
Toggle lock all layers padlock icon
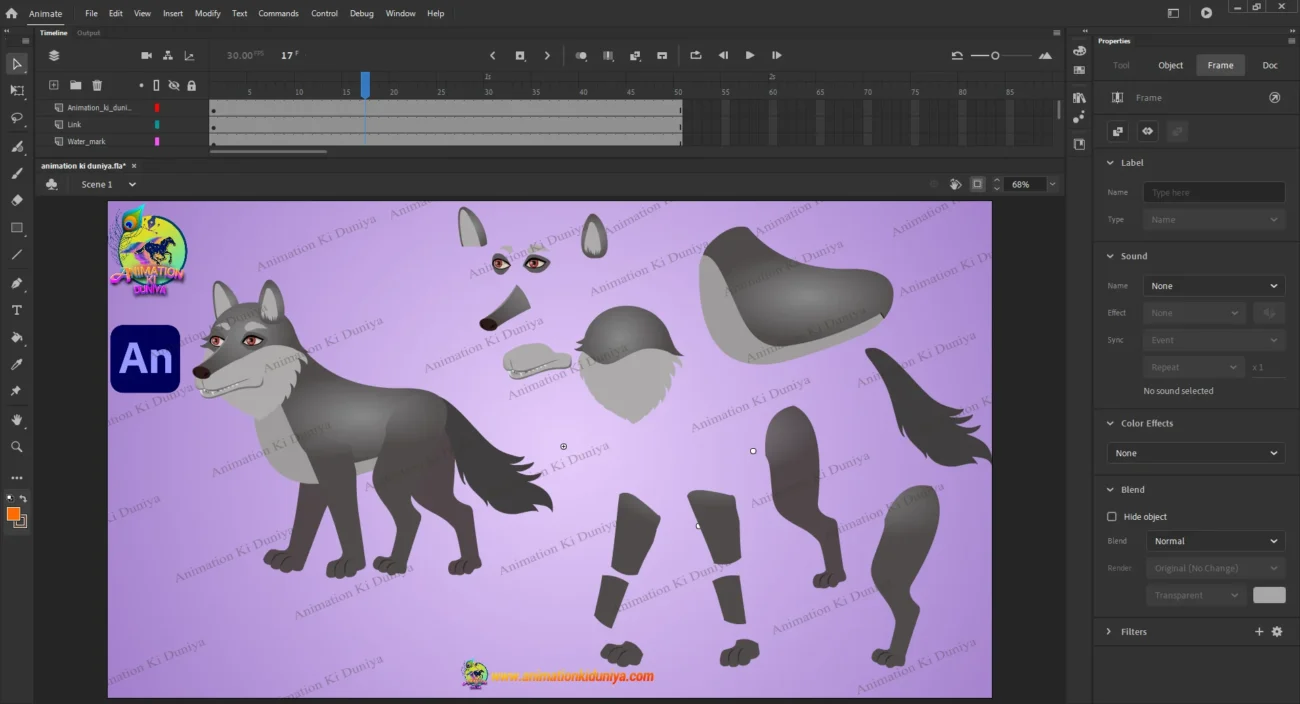[x=191, y=86]
